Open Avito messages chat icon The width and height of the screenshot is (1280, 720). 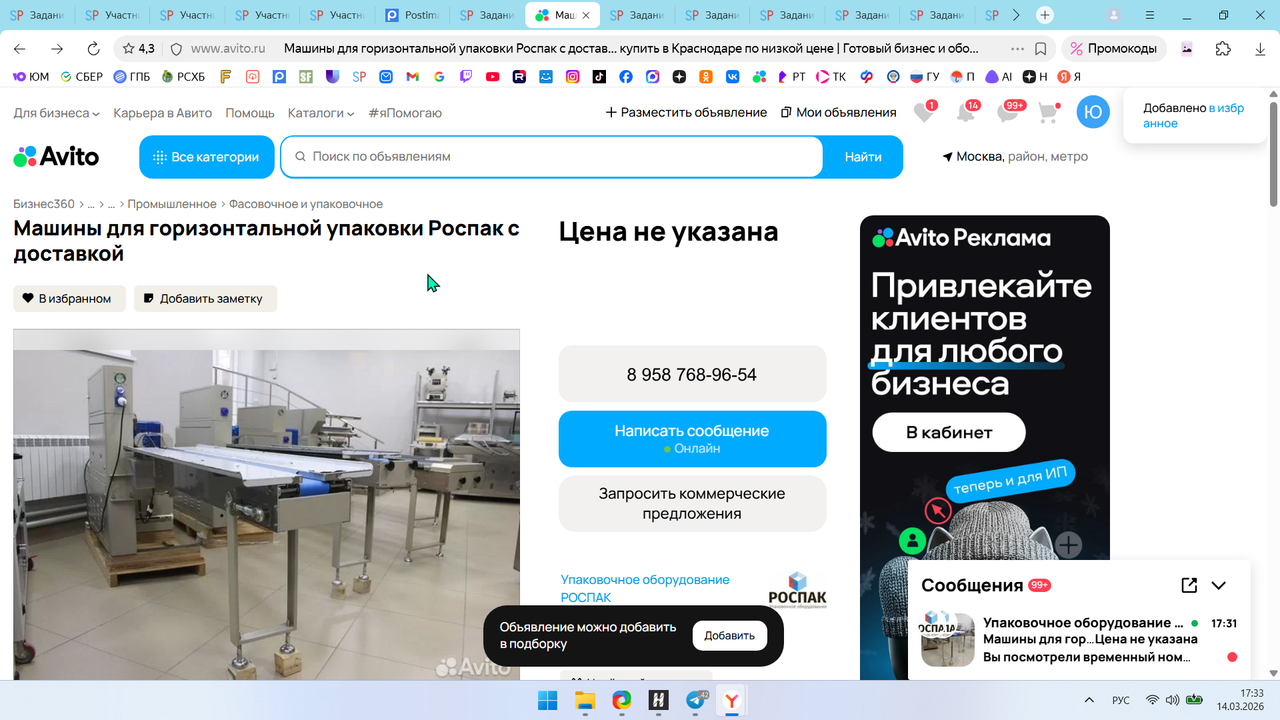[x=1008, y=113]
